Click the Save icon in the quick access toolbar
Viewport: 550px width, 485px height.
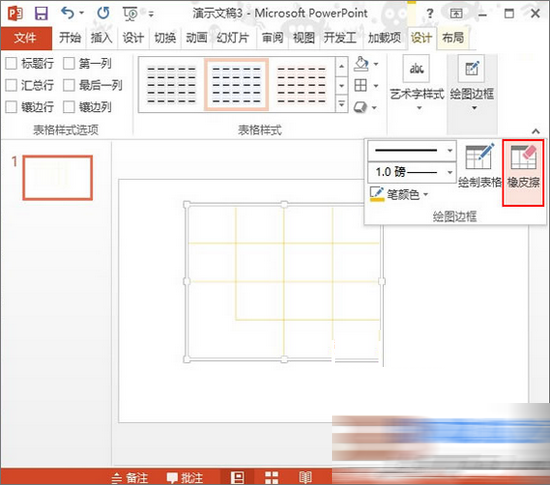41,13
